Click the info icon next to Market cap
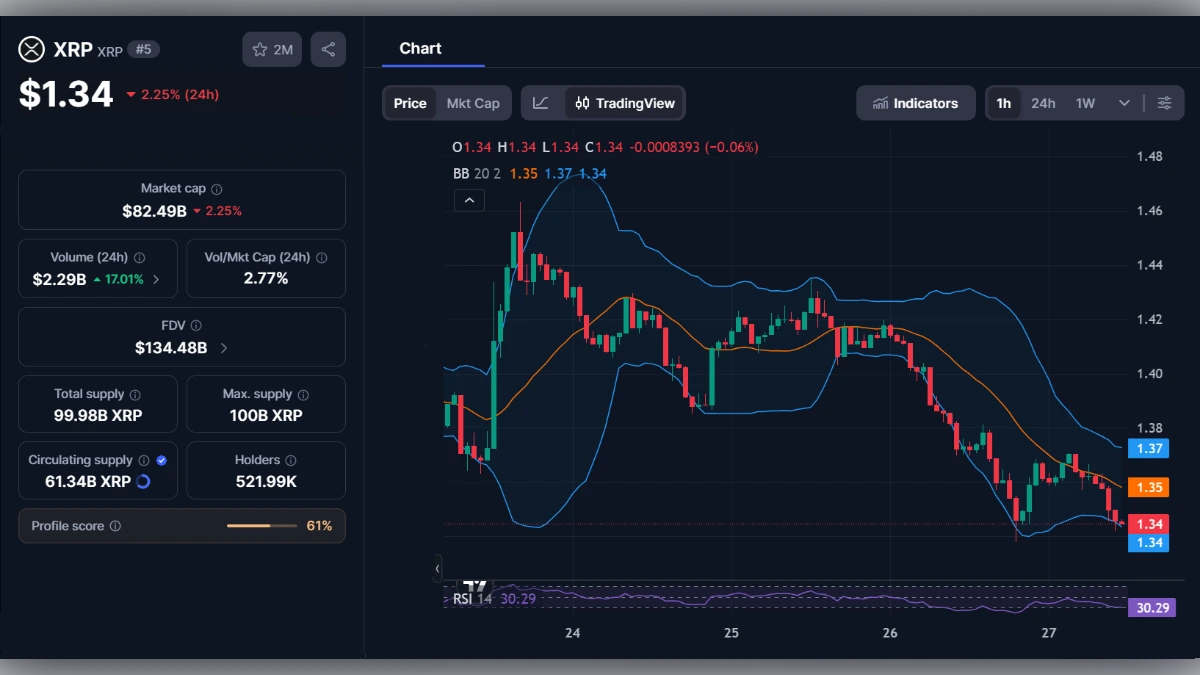1200x675 pixels. (x=219, y=187)
